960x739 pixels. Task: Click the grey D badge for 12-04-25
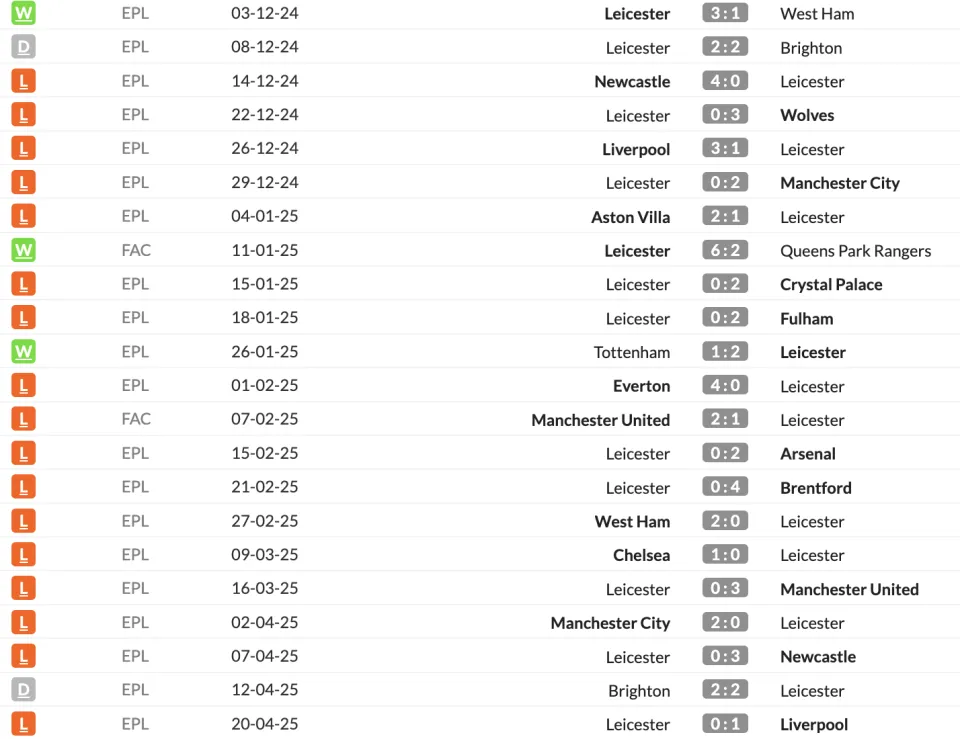pos(23,690)
